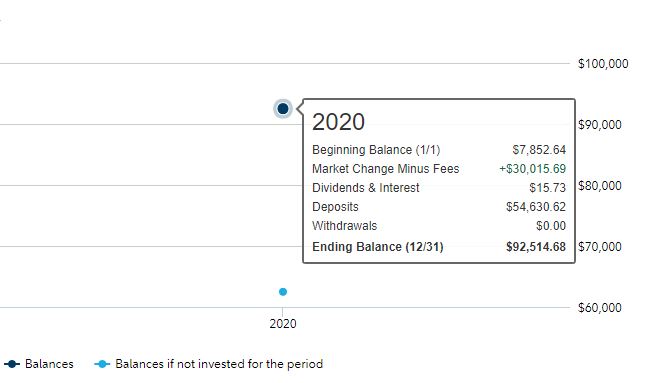Toggle the Balances legend series
This screenshot has height=383, width=654.
coord(39,364)
